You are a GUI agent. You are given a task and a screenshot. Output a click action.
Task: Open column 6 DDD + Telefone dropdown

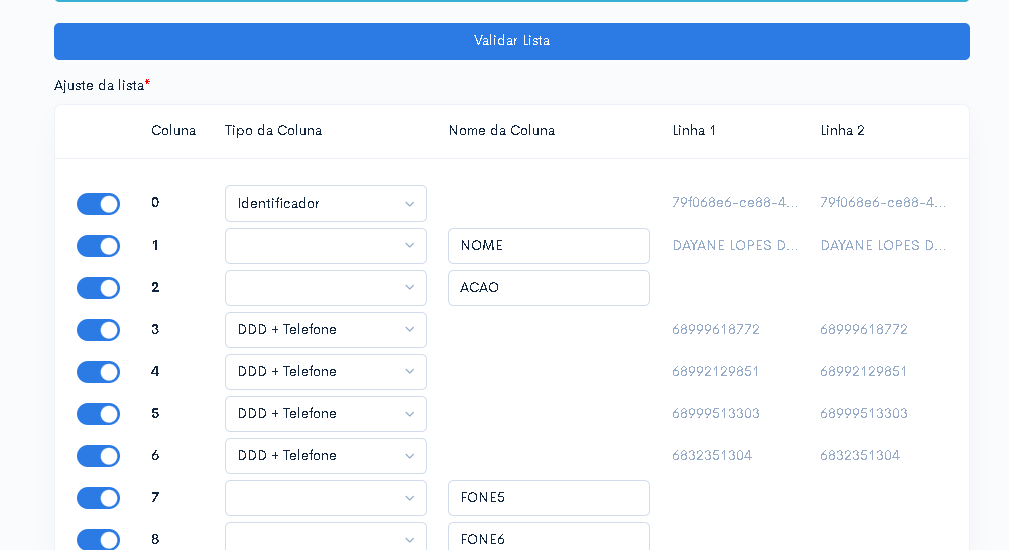(326, 456)
